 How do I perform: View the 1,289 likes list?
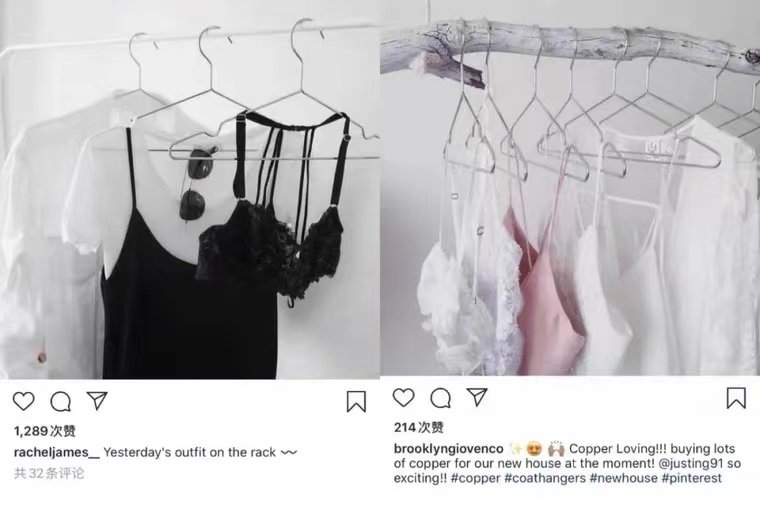click(x=45, y=431)
